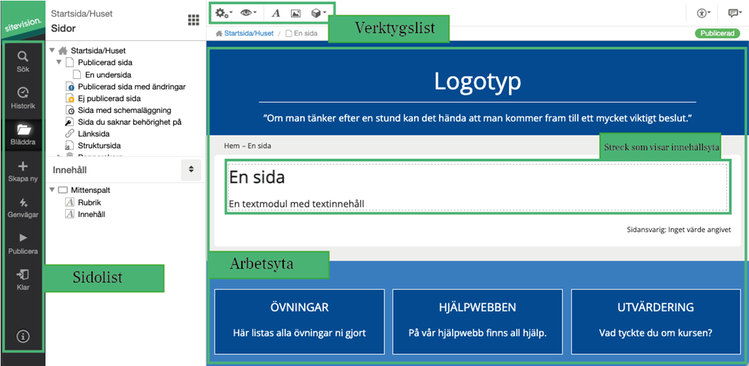Open Genvägar shortcuts

pos(23,207)
